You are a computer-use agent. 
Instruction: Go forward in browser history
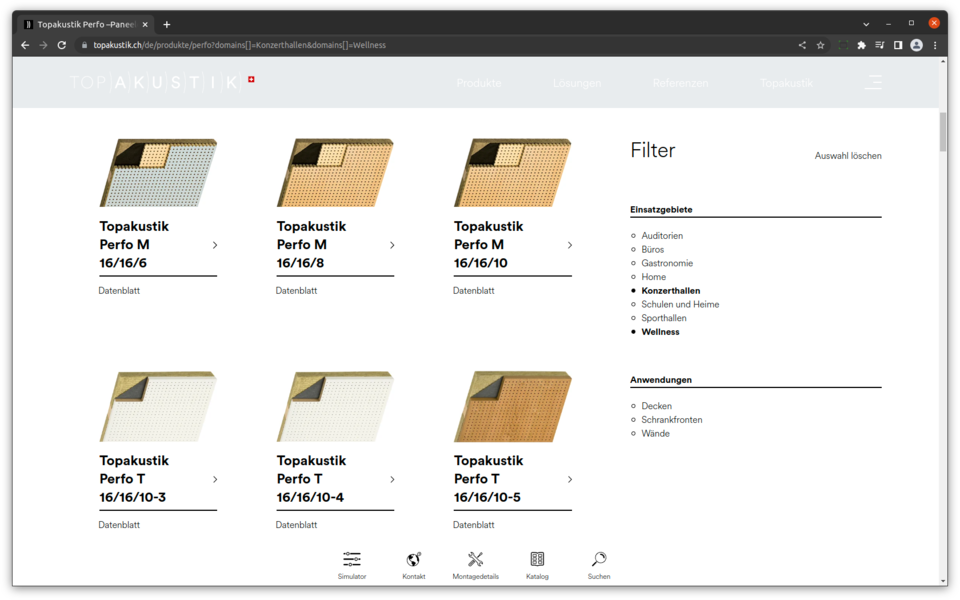tap(43, 45)
